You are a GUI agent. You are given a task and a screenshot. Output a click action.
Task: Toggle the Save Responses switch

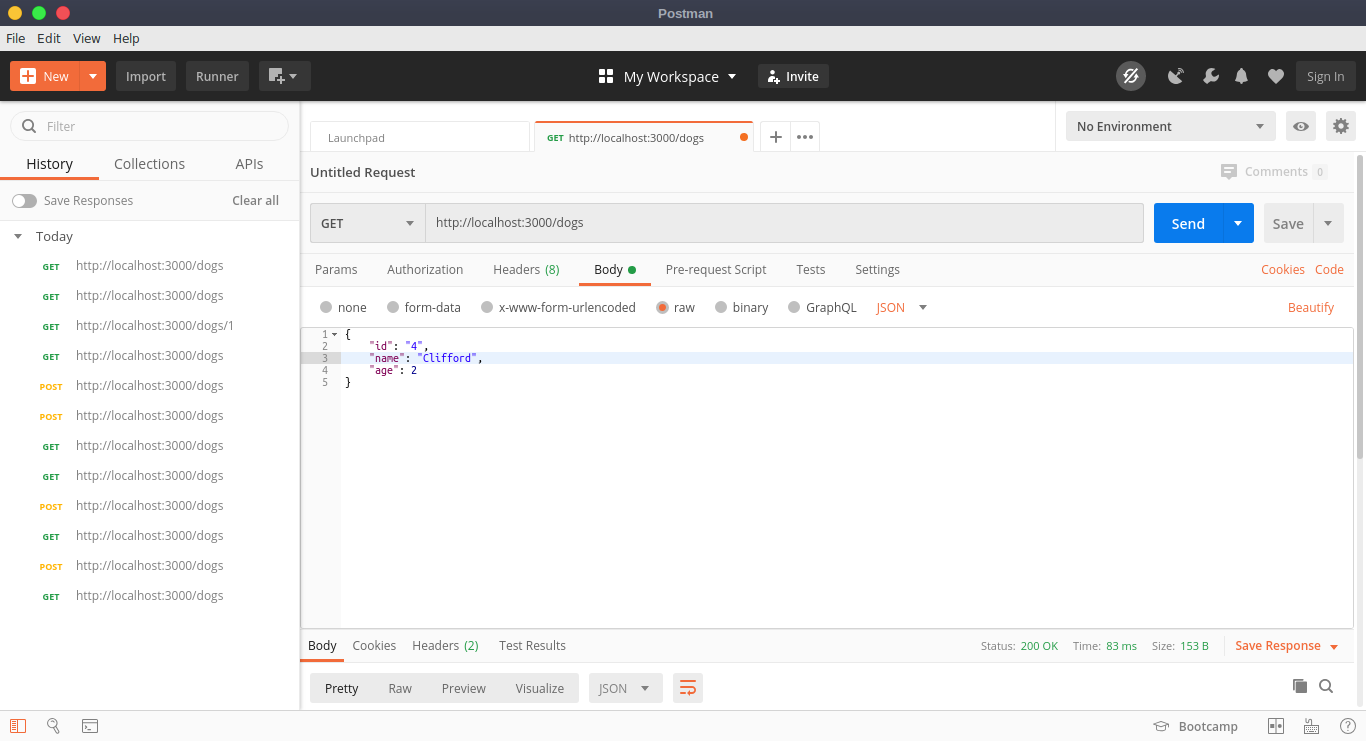[x=24, y=201]
